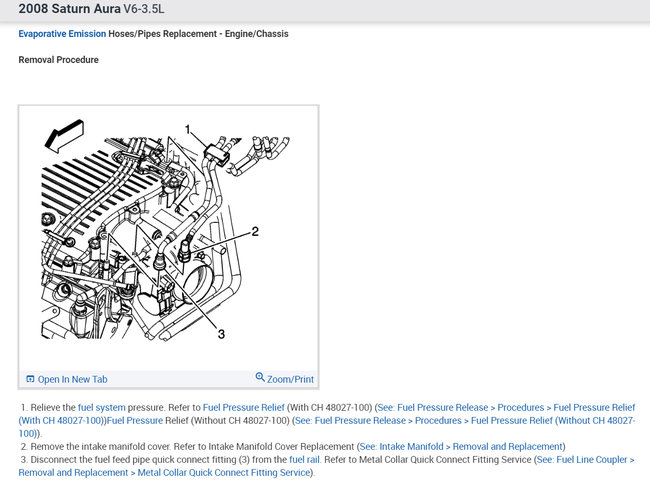
Task: Open 'See: Fuel Line Coupler' link
Action: click(327, 466)
